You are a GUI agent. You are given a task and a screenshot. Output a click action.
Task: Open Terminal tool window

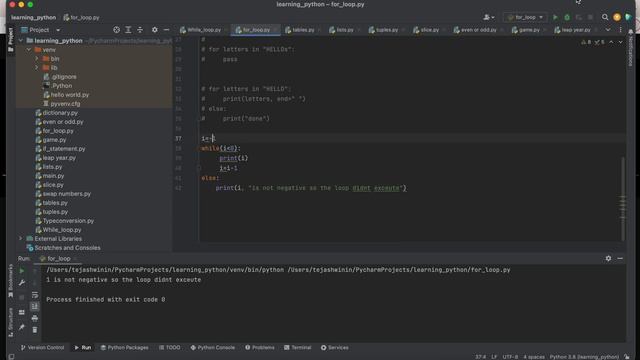click(298, 347)
